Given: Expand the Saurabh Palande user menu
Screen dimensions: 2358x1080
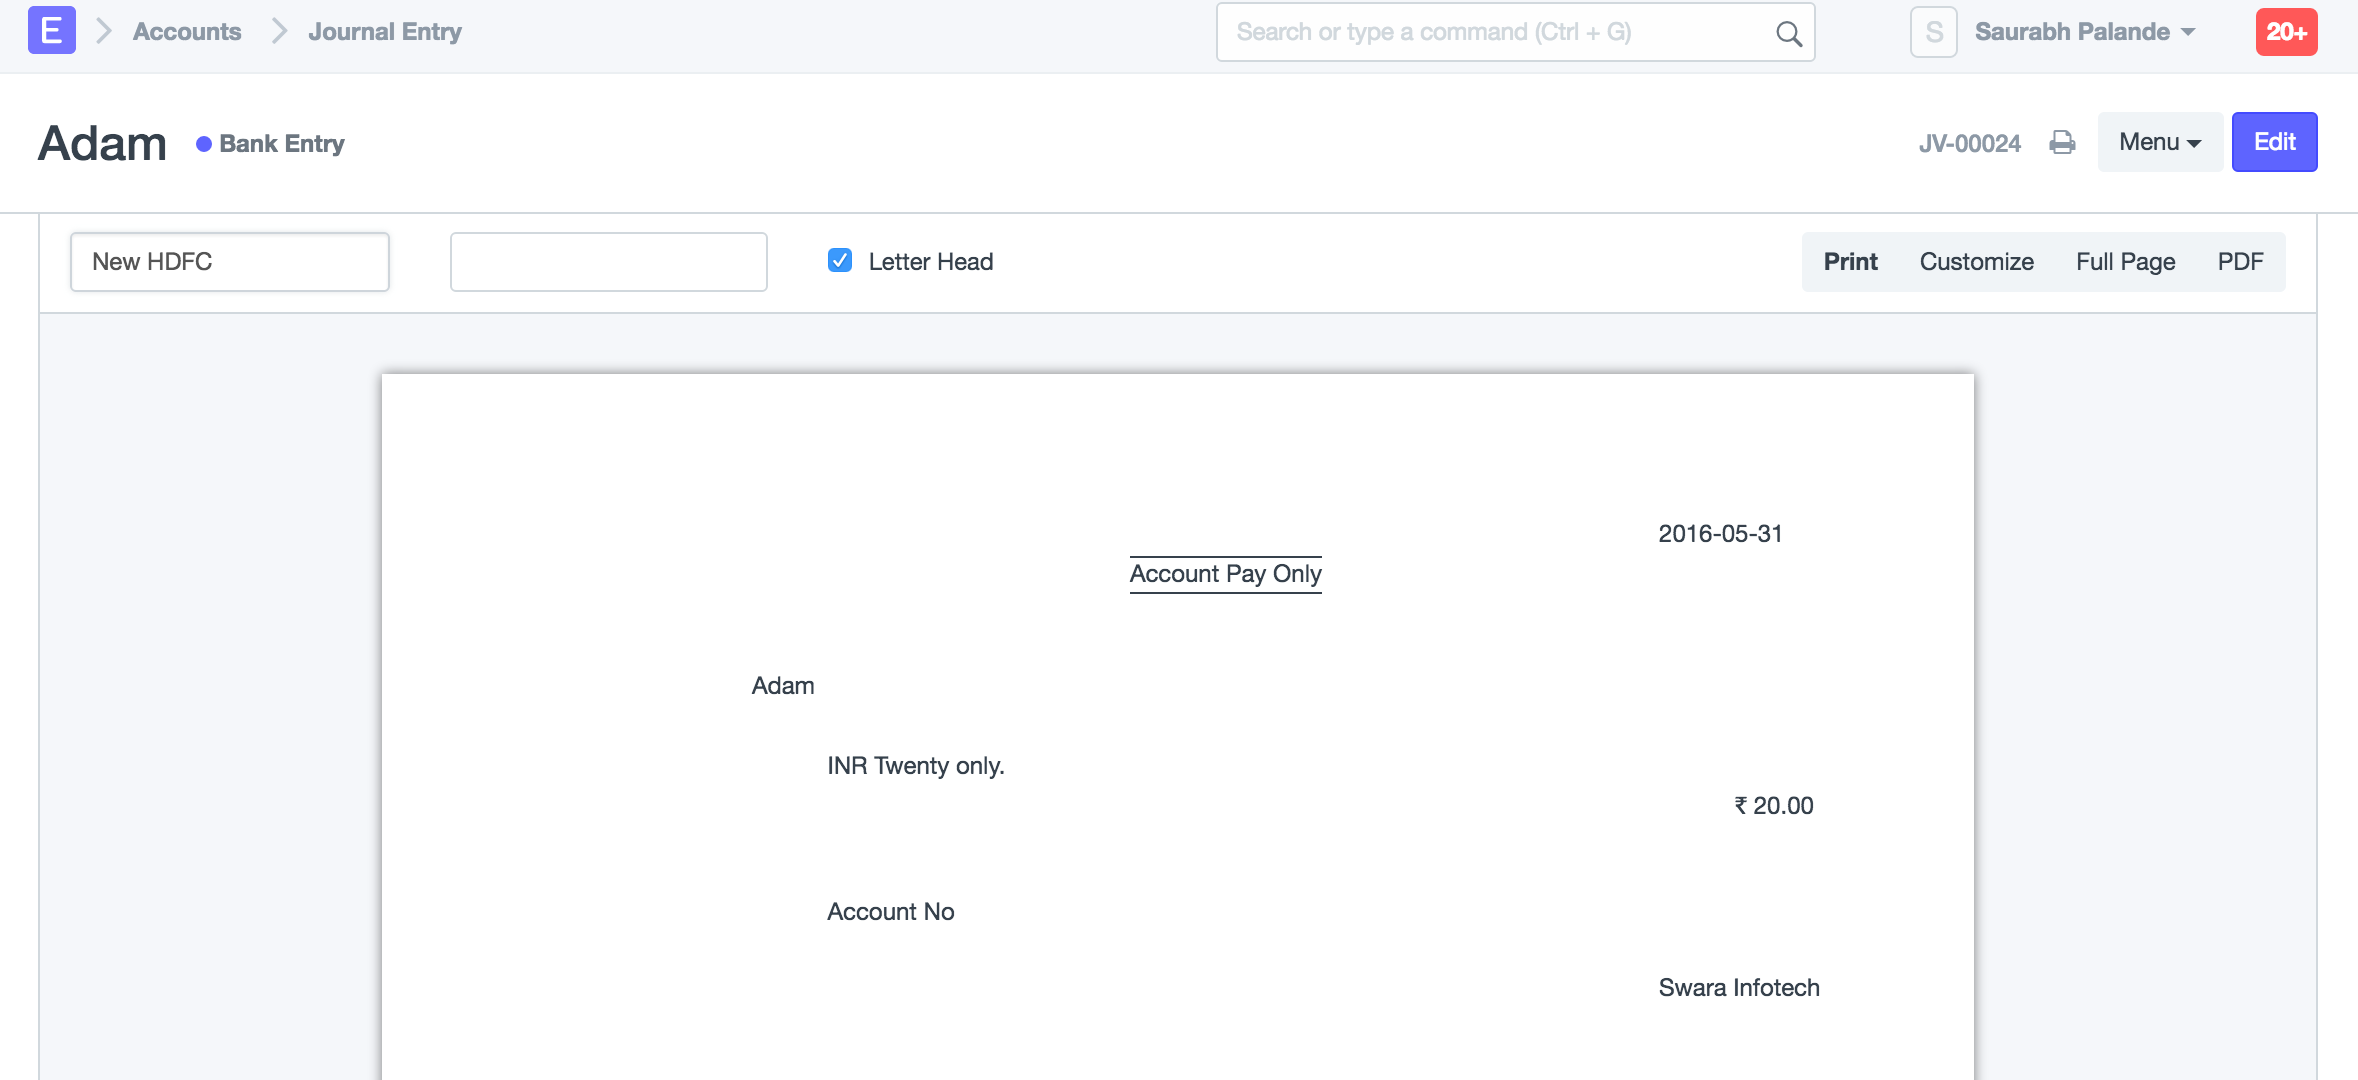Looking at the screenshot, I should pos(2084,32).
